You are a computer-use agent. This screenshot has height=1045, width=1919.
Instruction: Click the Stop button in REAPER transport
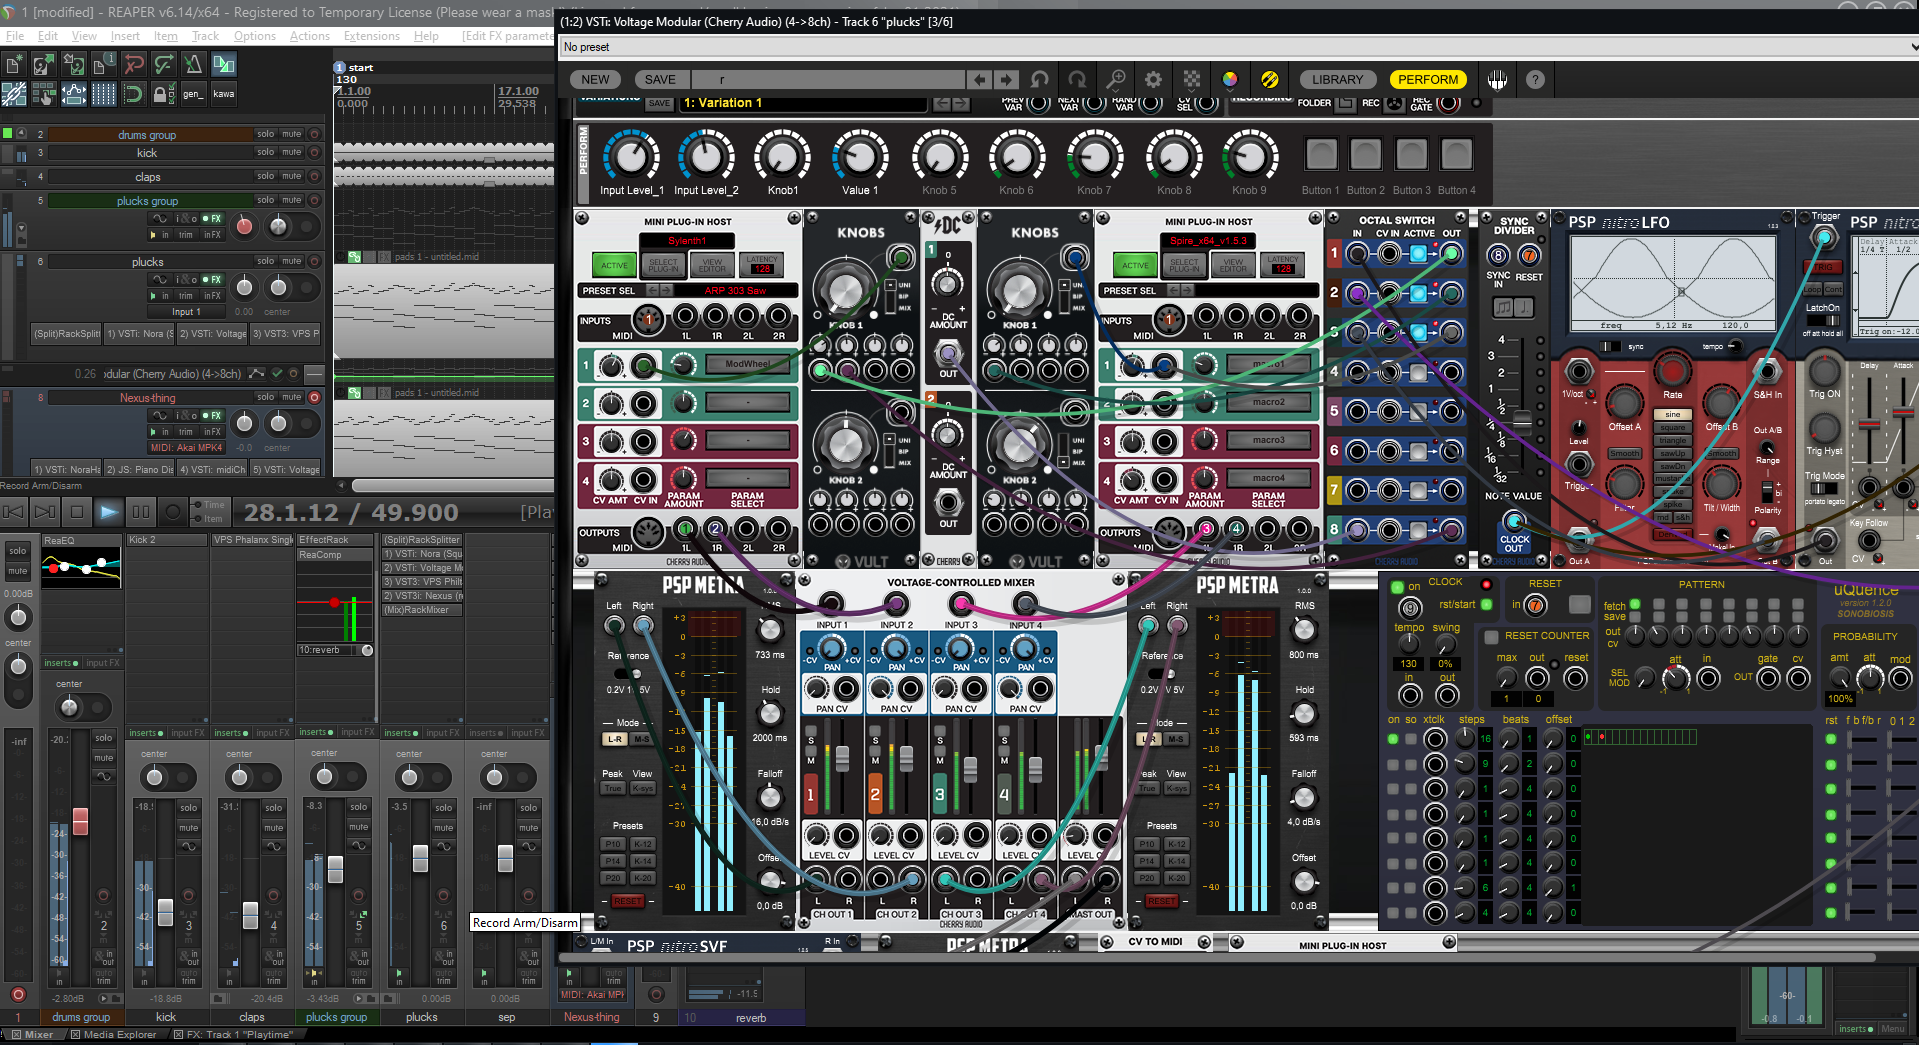point(77,512)
